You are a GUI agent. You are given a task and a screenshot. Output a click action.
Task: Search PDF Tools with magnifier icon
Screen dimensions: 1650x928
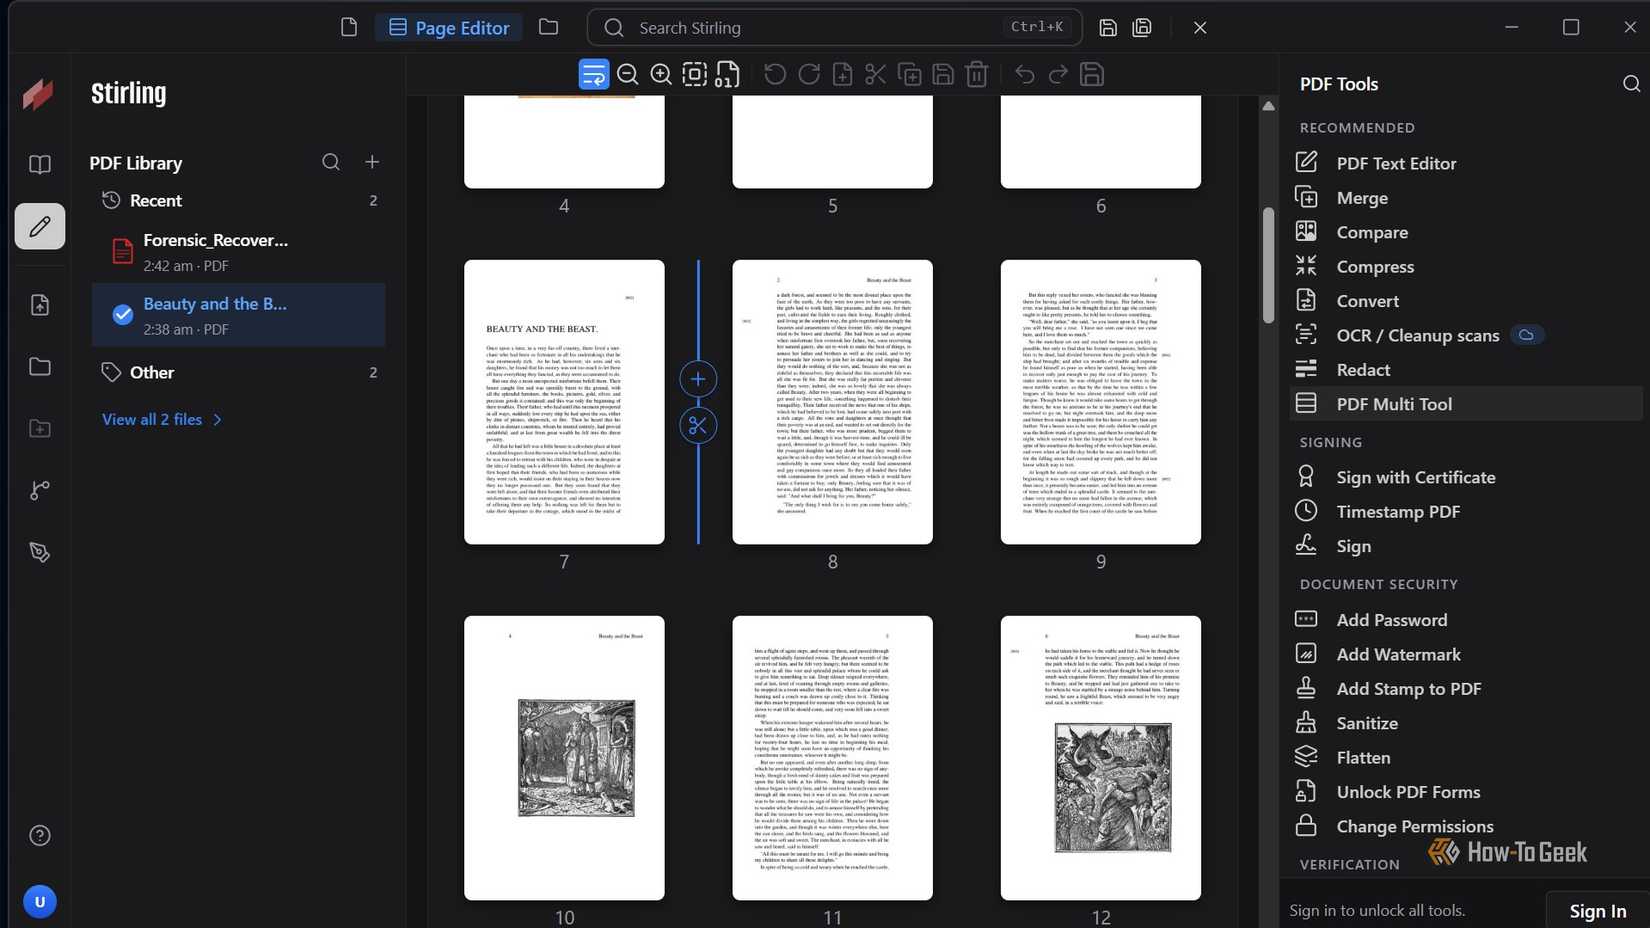(x=1631, y=84)
